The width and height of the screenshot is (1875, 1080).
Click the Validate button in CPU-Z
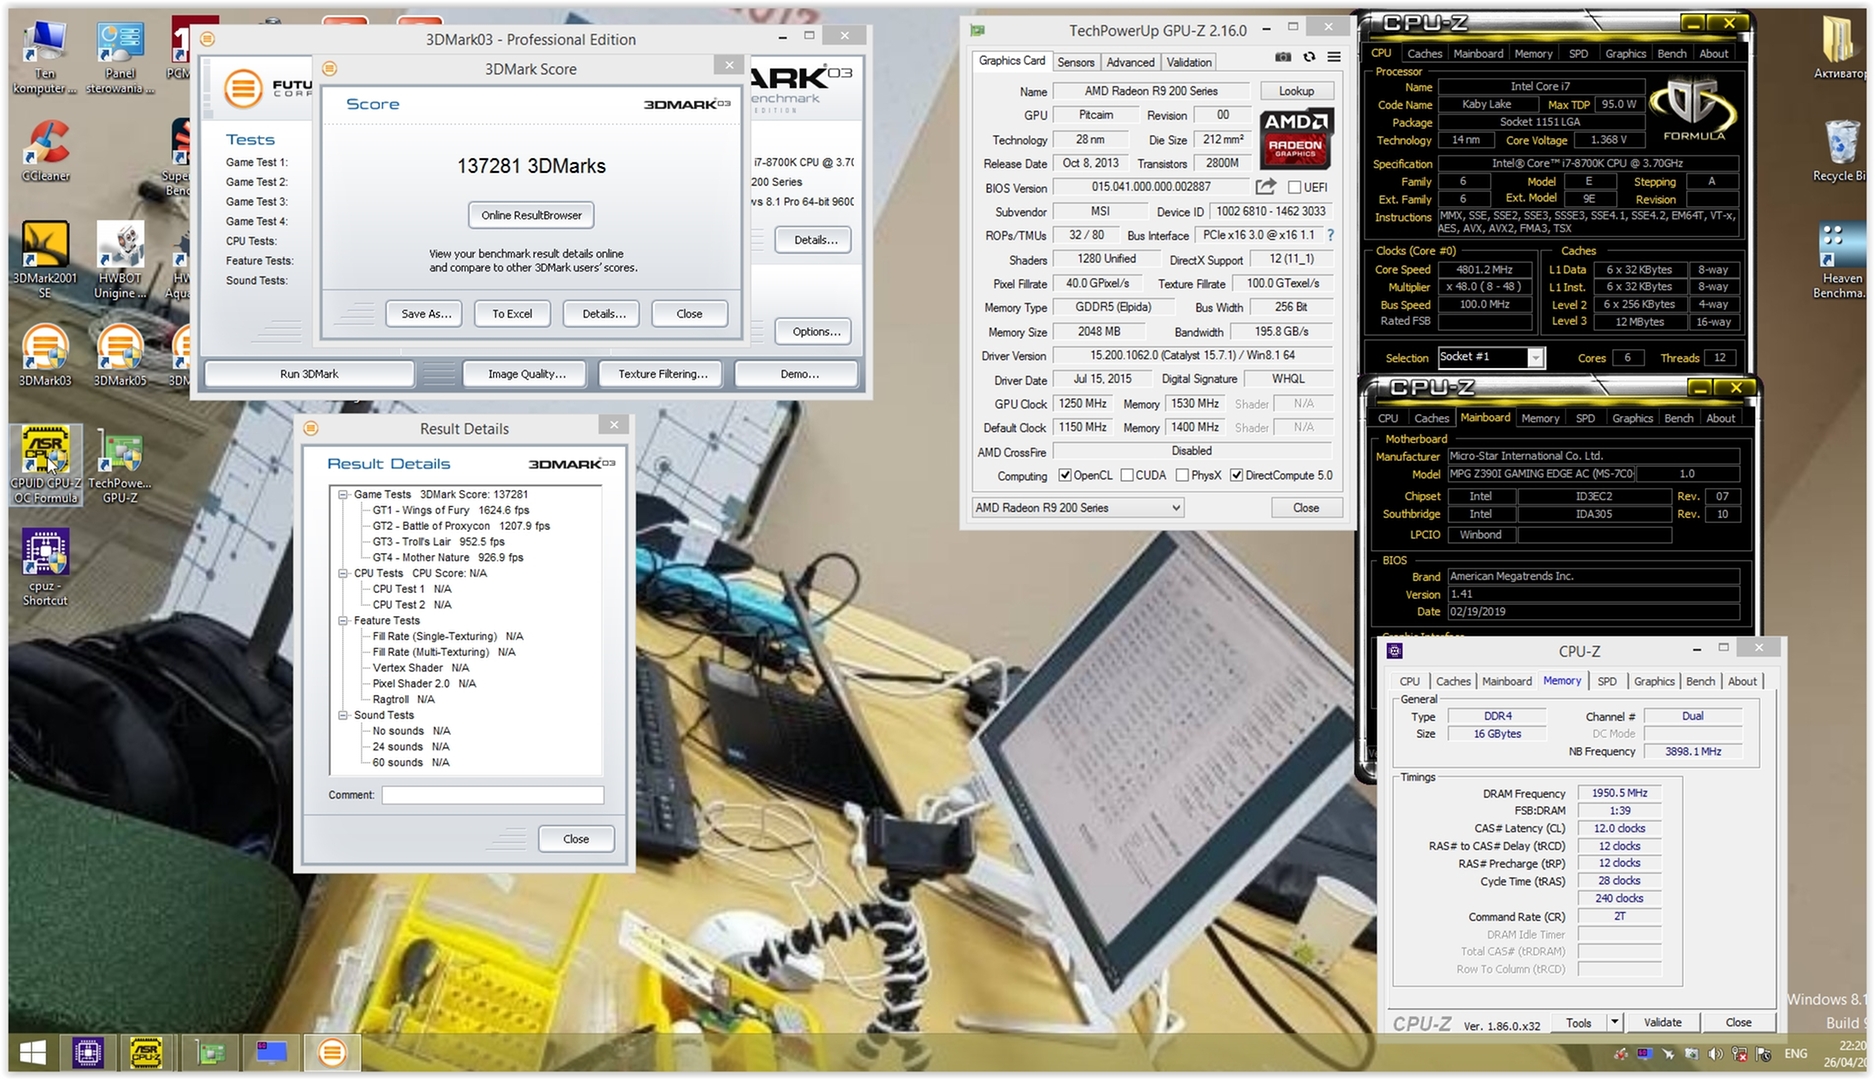(x=1662, y=1022)
